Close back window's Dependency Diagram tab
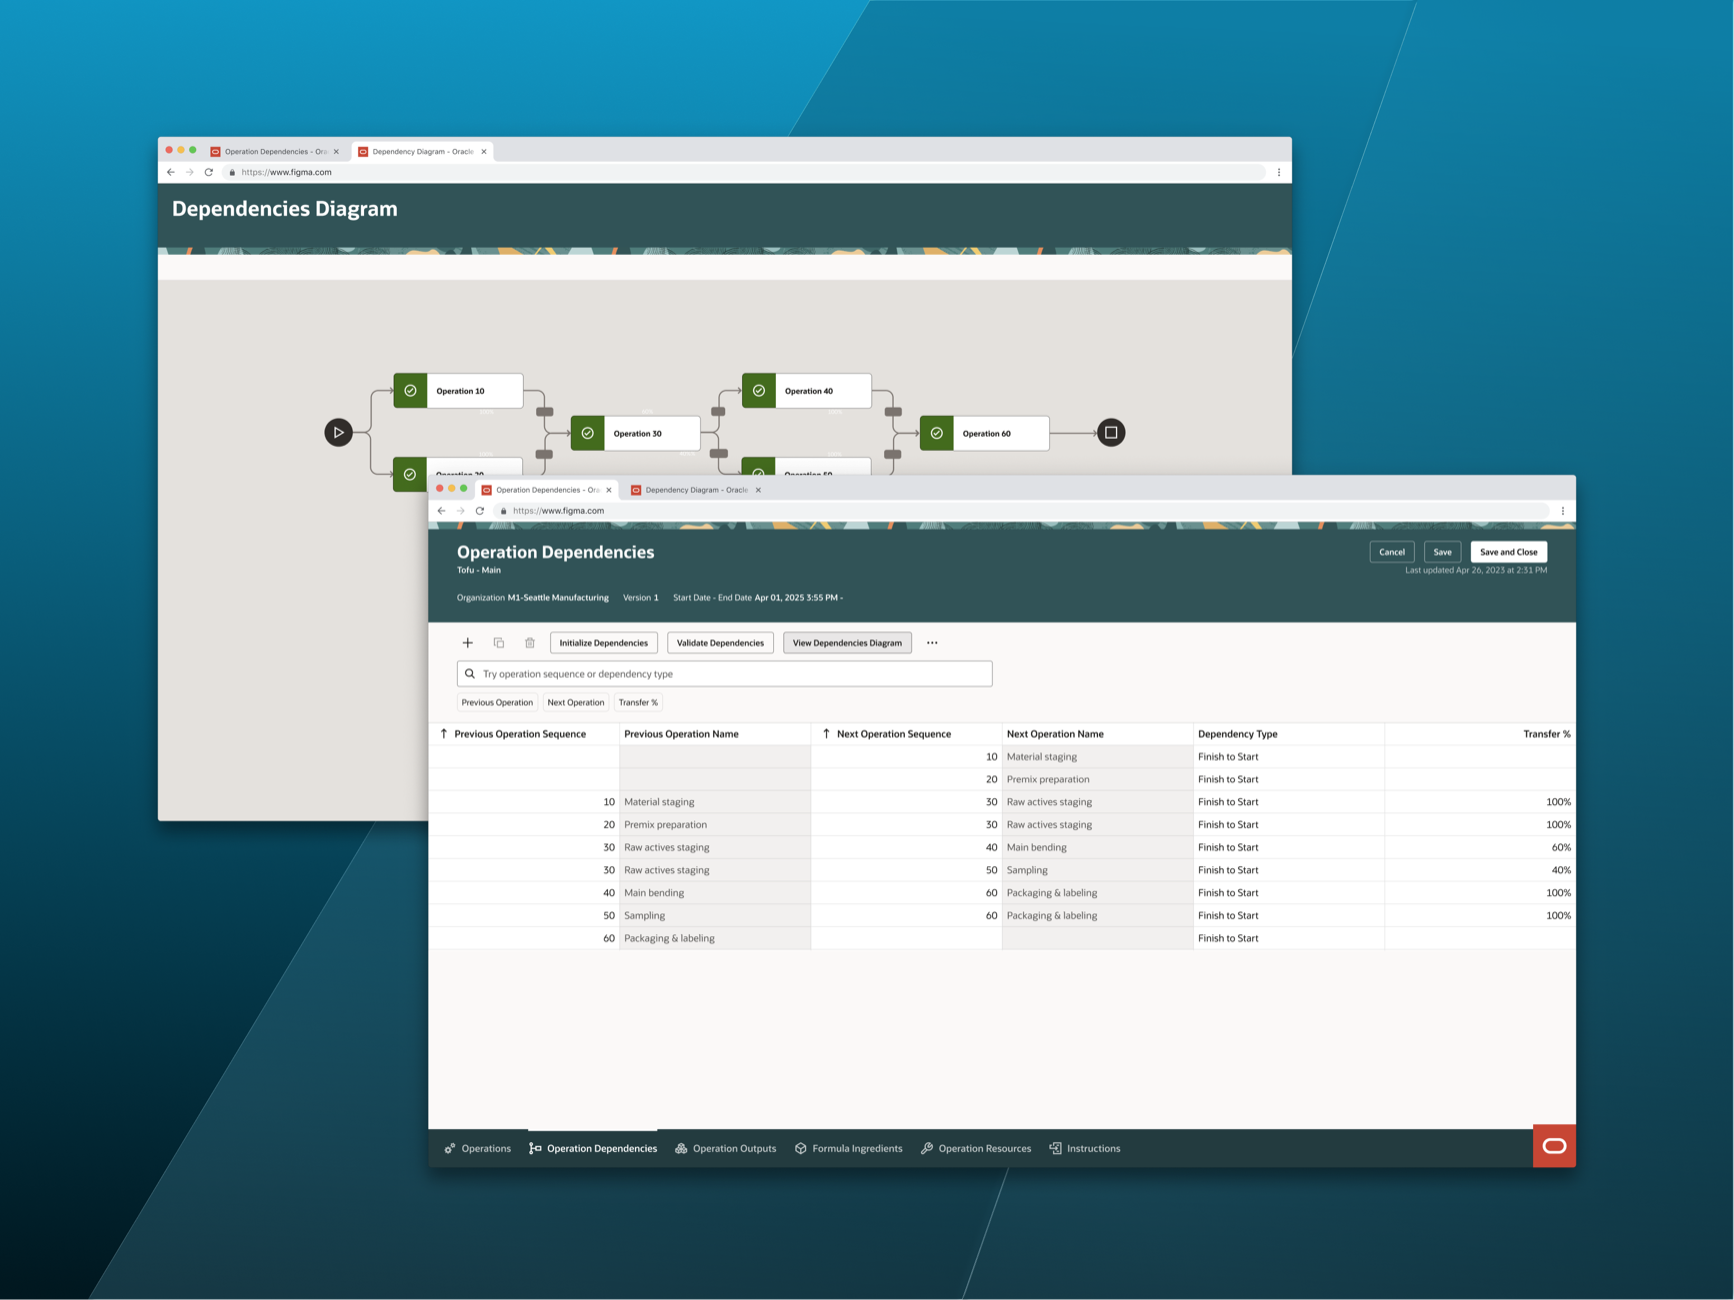1734x1300 pixels. [484, 152]
